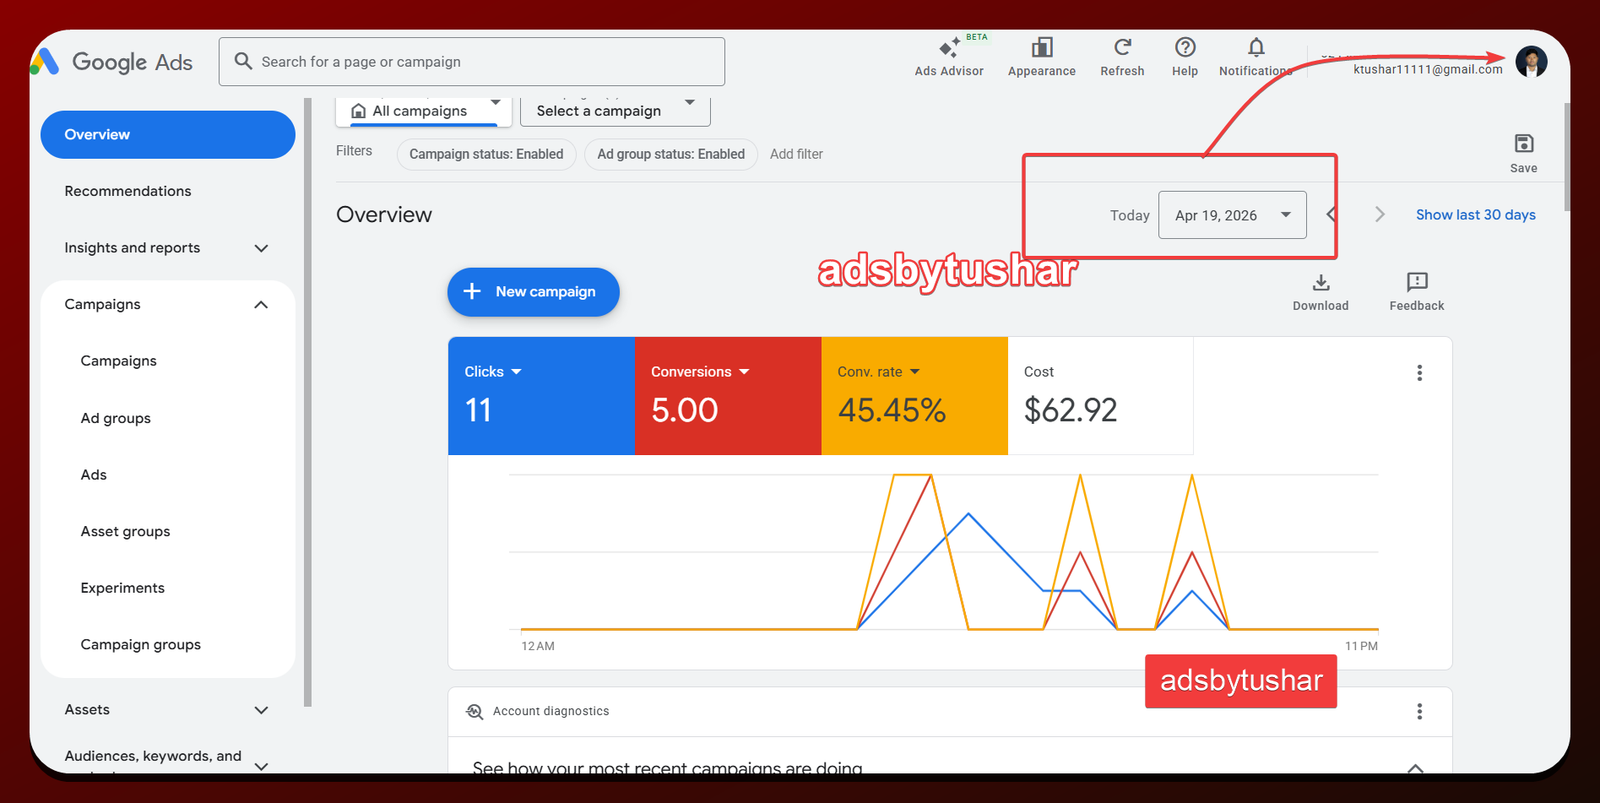
Task: Click the 45.45% conversion rate value
Action: pyautogui.click(x=891, y=410)
